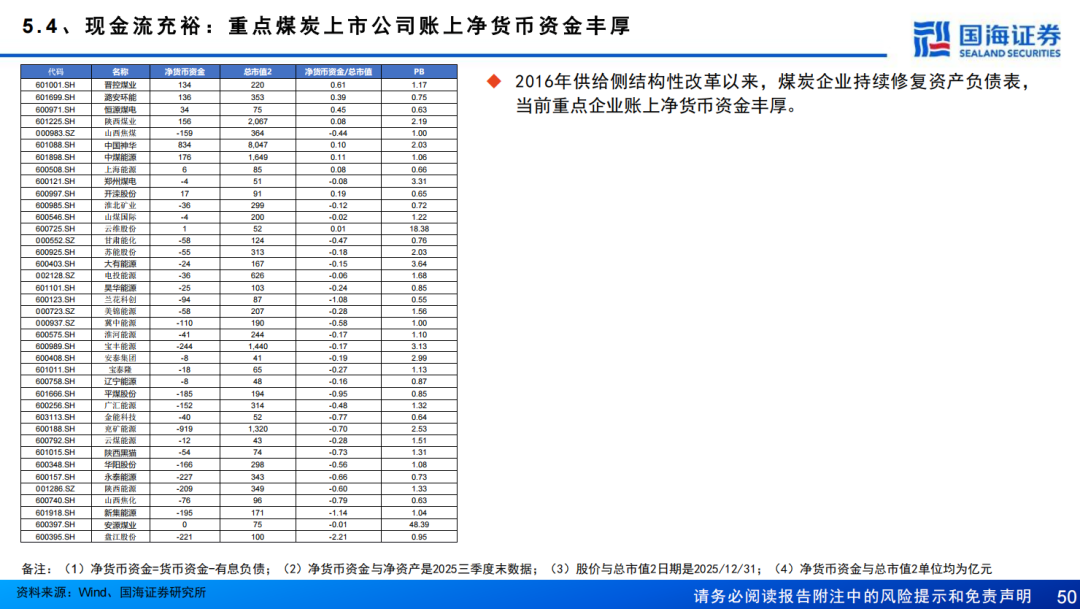
Task: Select the 兖矿能源 name cell
Action: 120,428
